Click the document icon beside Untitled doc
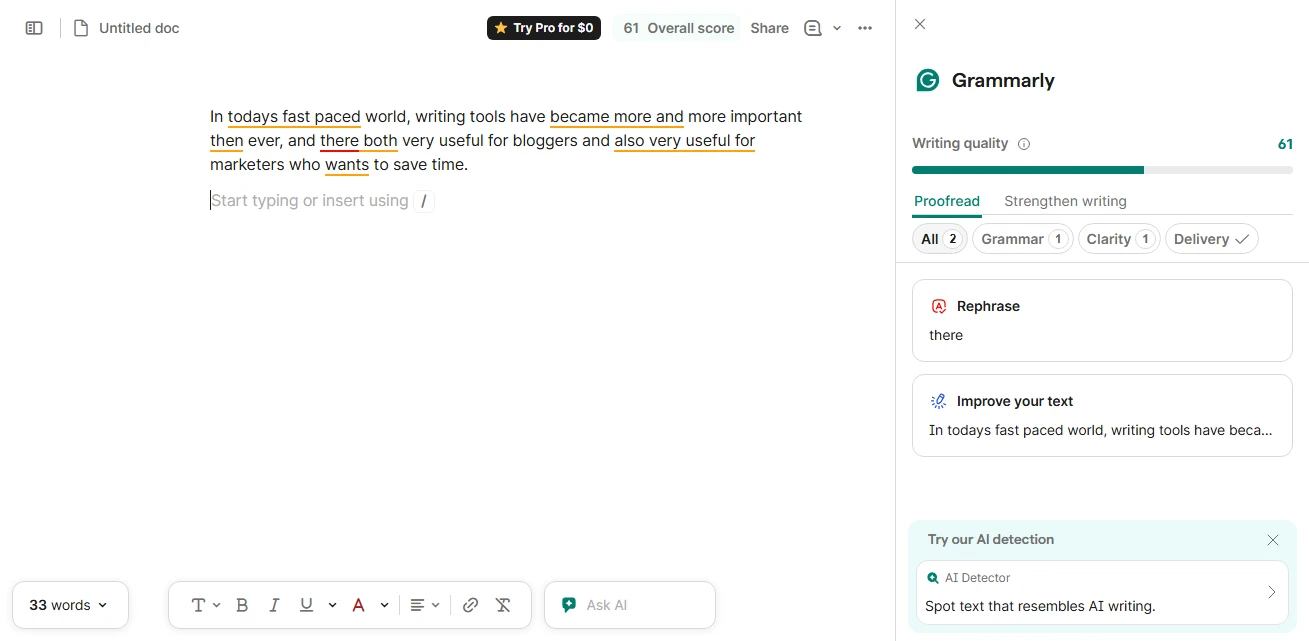The image size is (1309, 641). tap(81, 28)
